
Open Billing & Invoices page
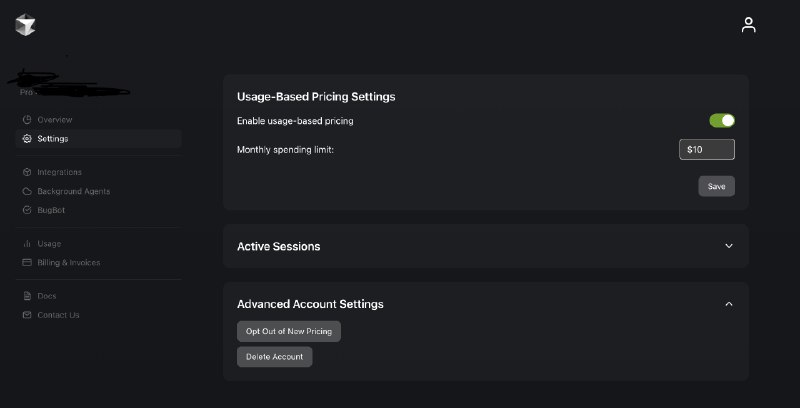[69, 263]
